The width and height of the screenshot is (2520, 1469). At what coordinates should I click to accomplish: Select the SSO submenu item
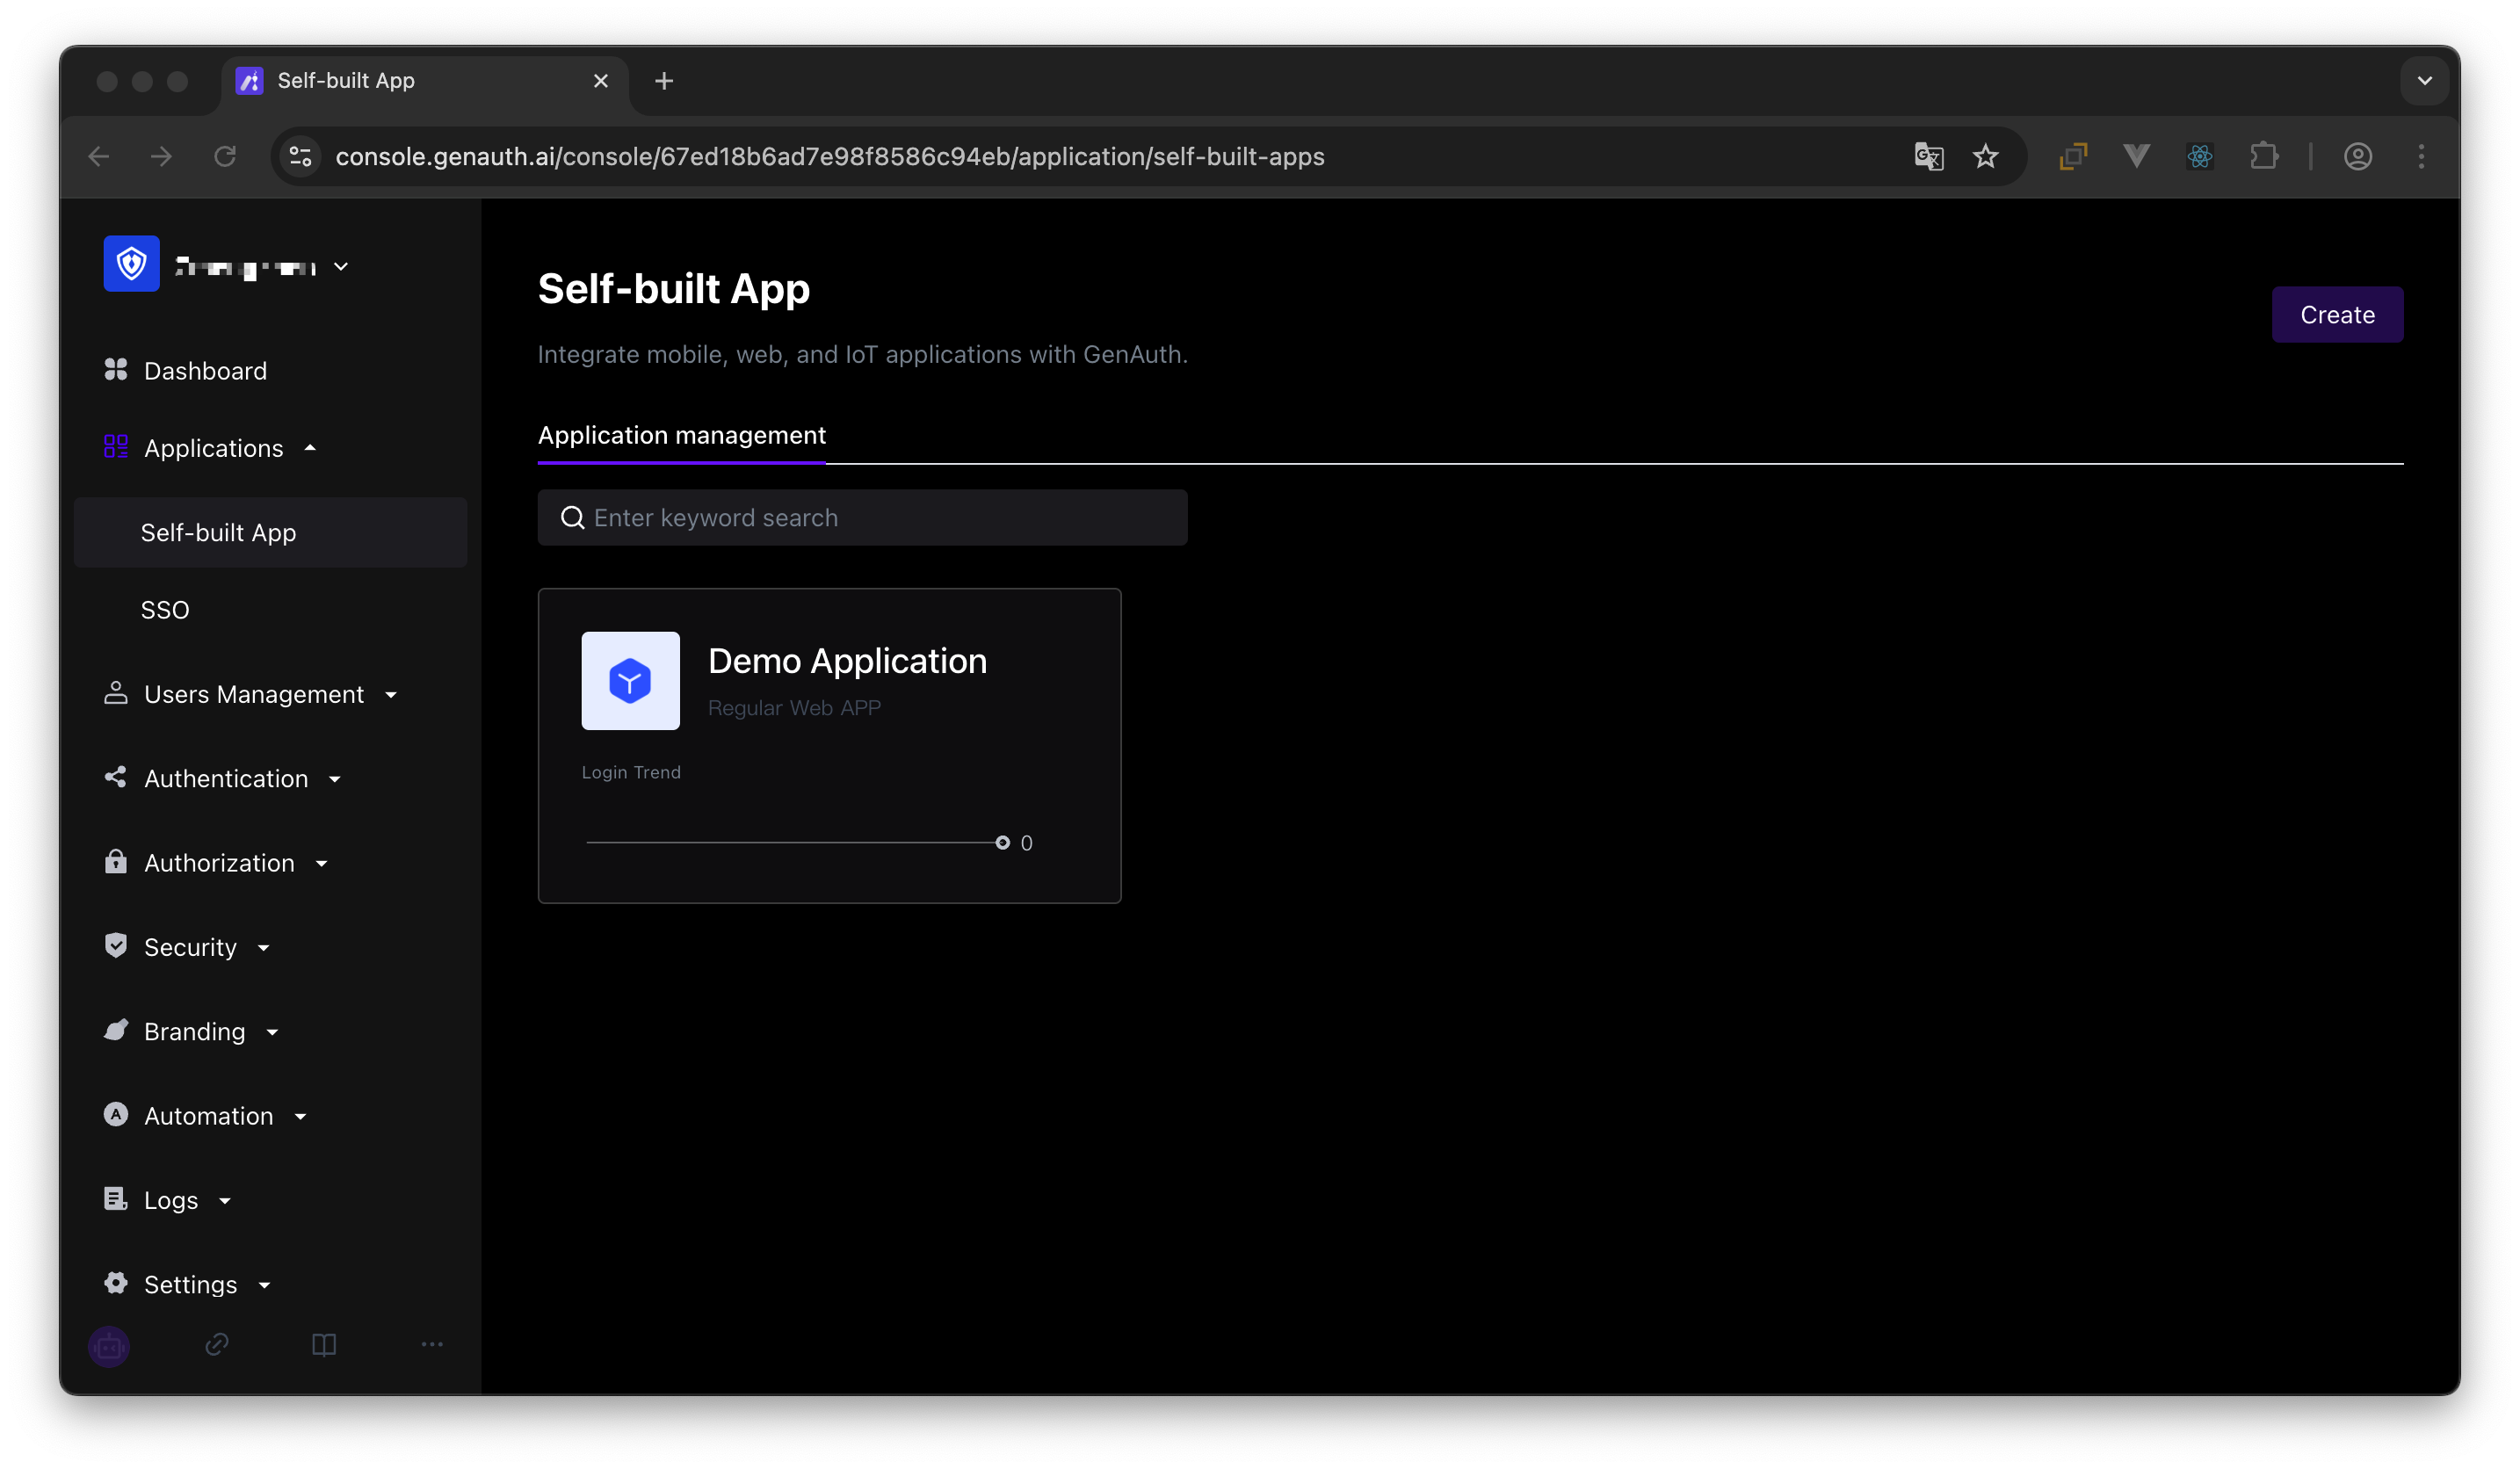point(165,610)
